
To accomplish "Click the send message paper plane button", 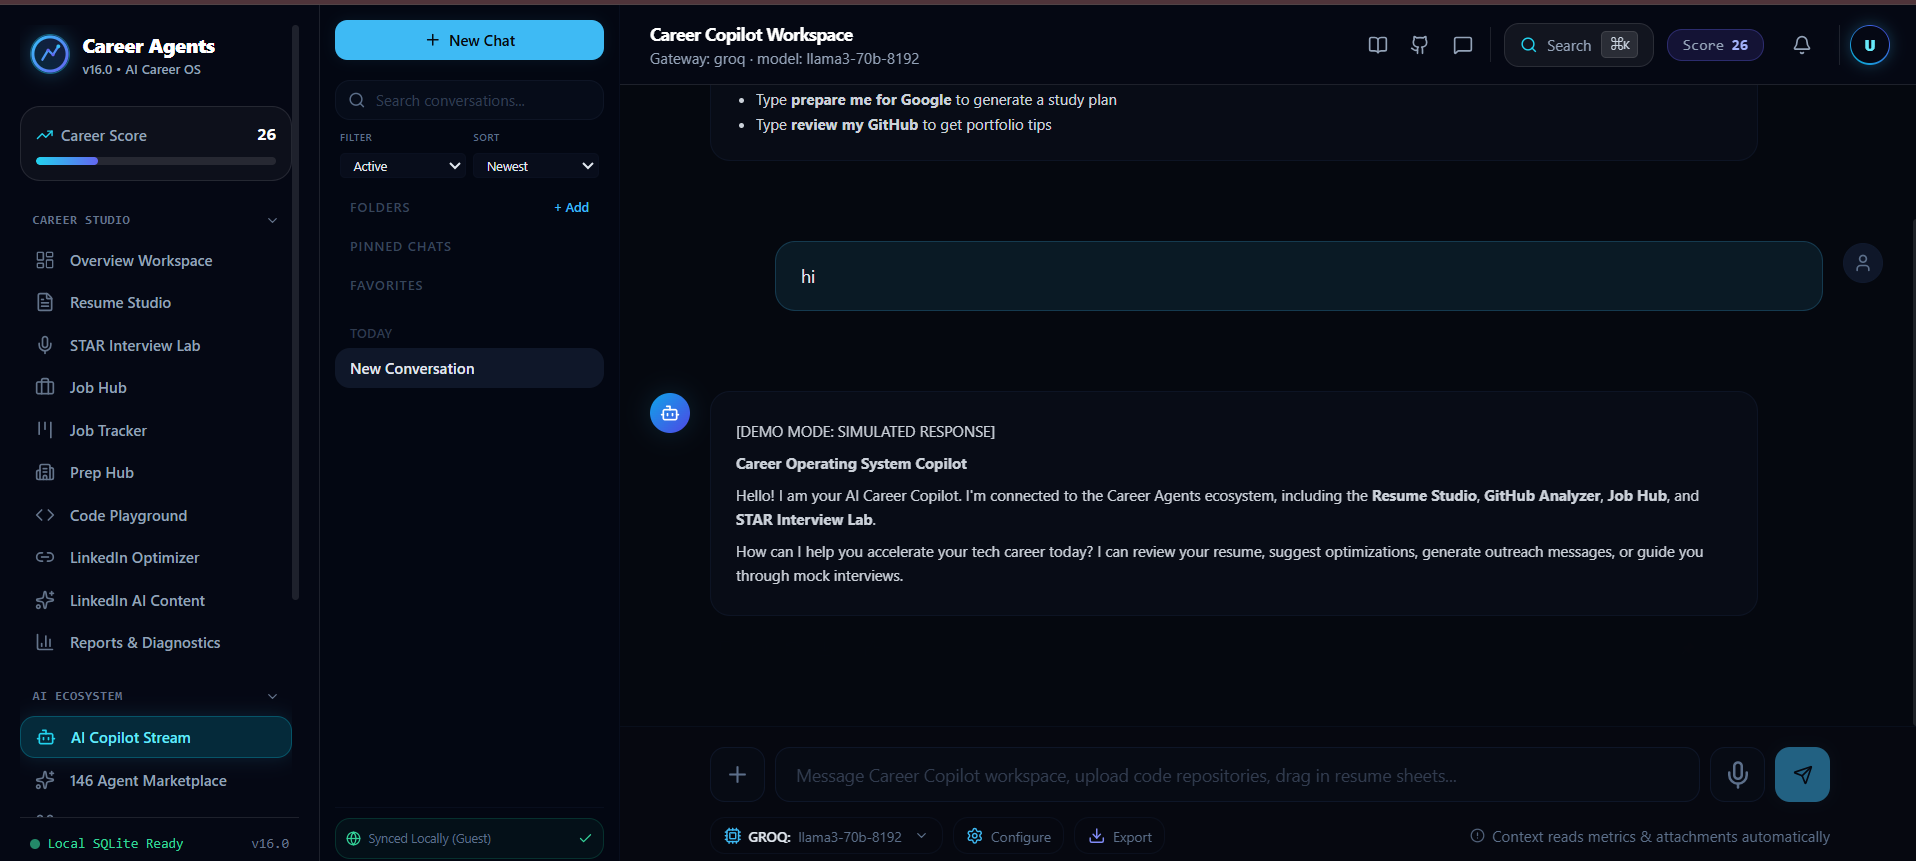I will click(x=1802, y=774).
